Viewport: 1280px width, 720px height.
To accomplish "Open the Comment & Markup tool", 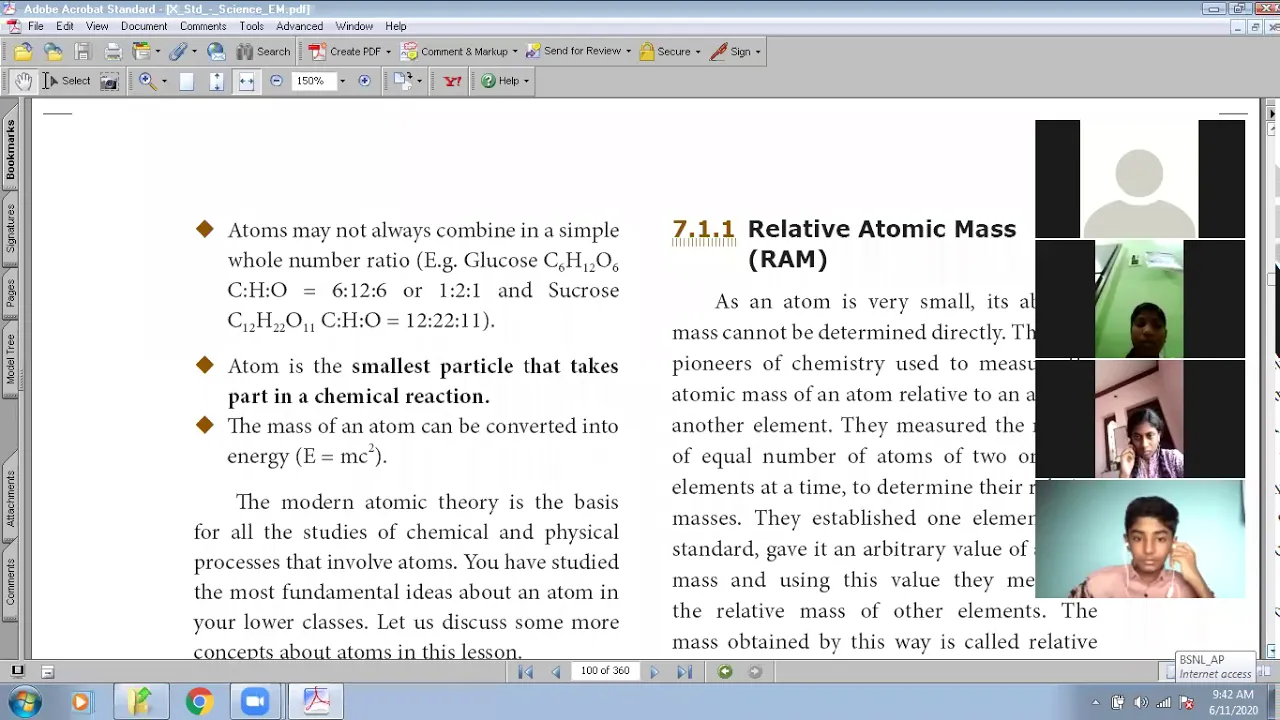I will pos(455,51).
